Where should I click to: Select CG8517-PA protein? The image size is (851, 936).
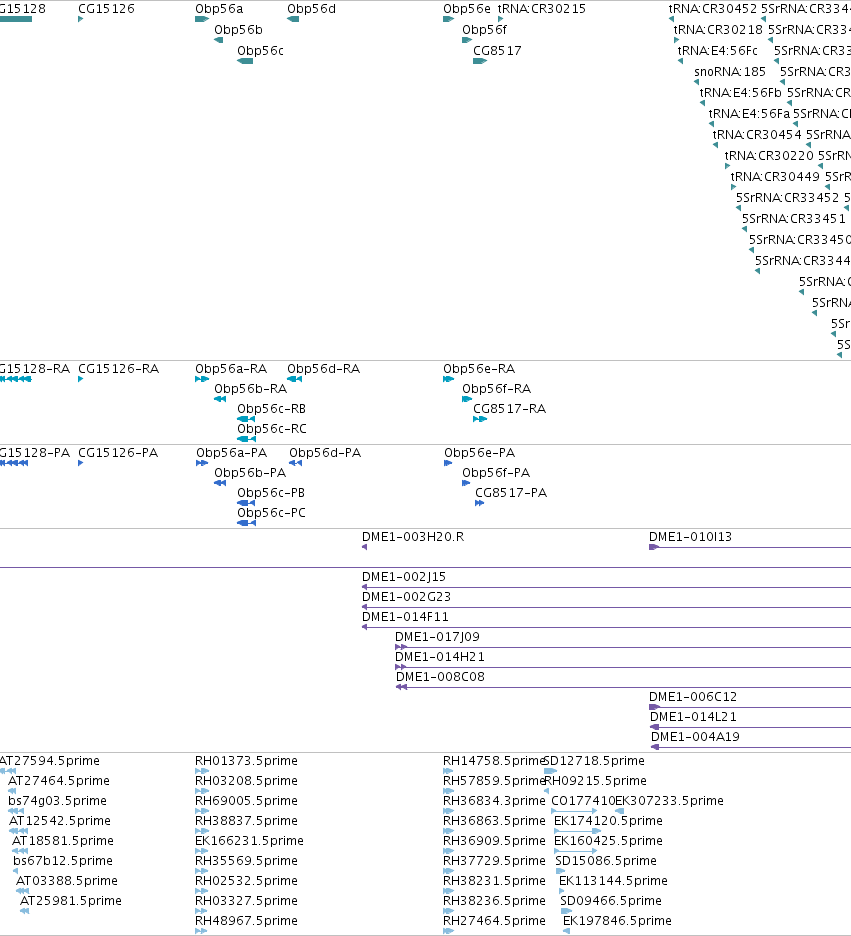pos(479,503)
